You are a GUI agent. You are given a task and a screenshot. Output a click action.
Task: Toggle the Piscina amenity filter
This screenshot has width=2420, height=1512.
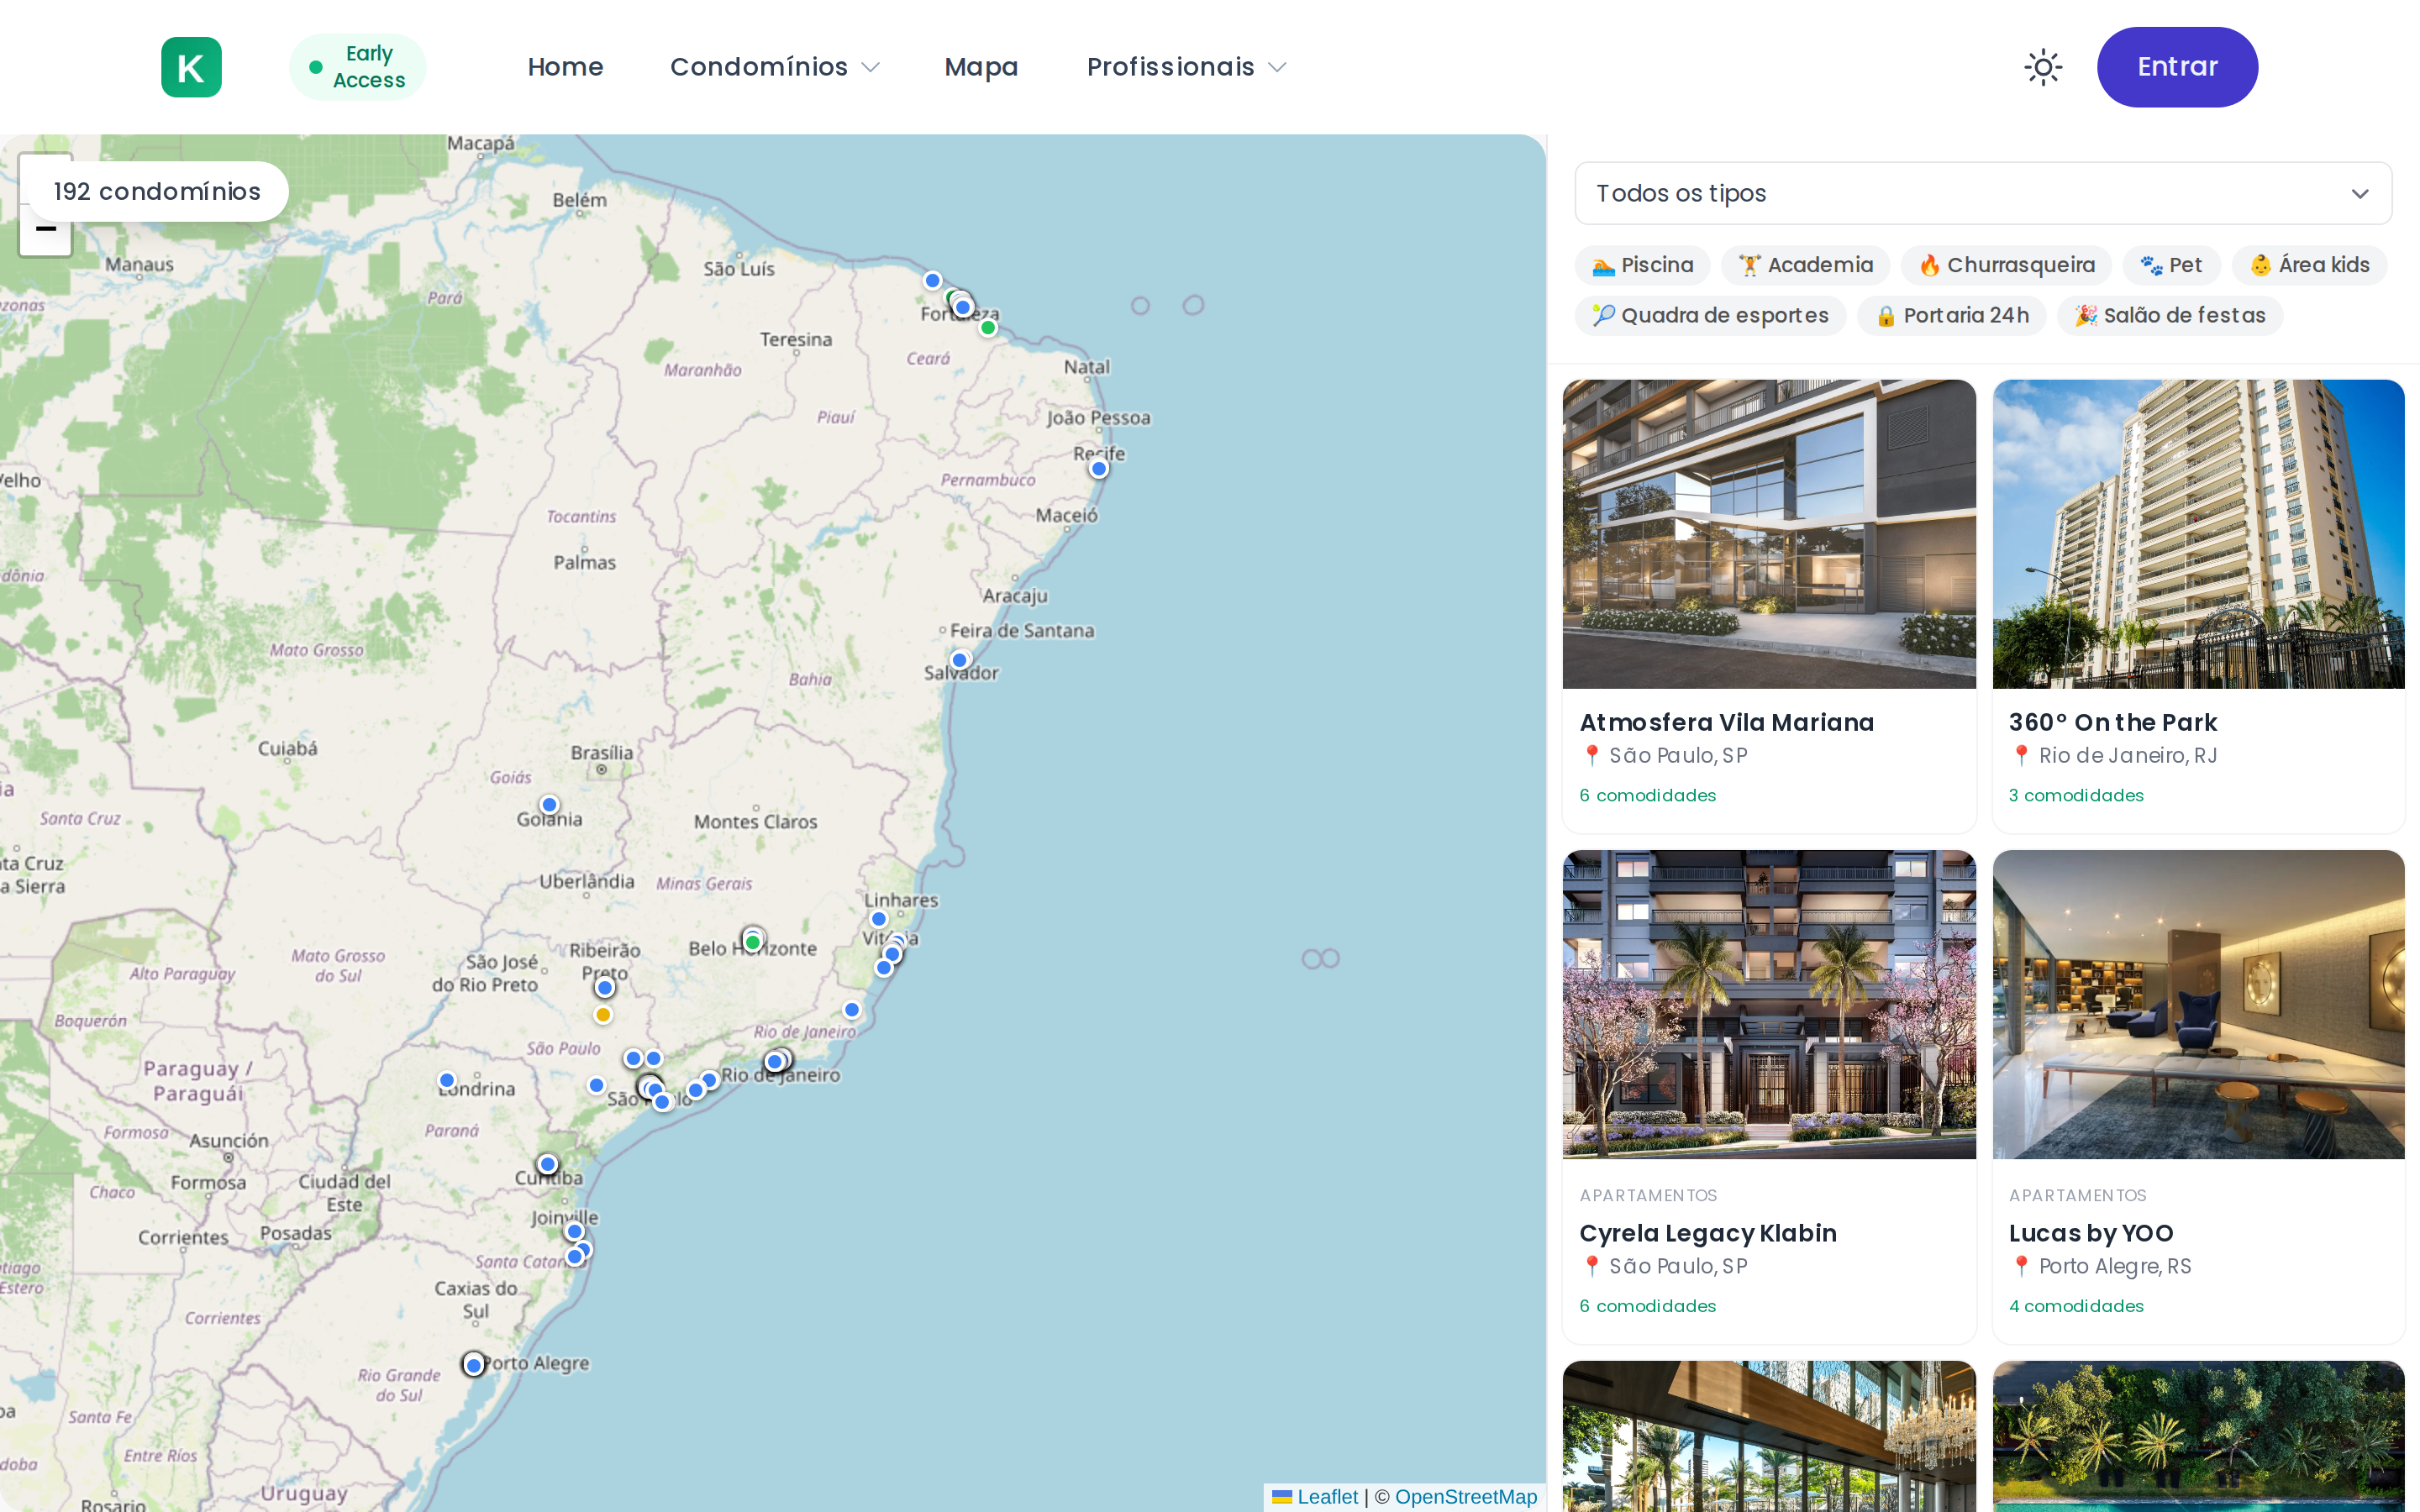pos(1641,265)
